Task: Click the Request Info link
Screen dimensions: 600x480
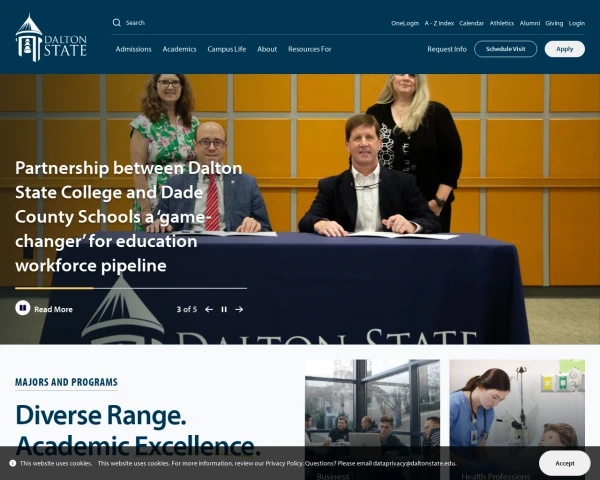Action: (x=447, y=49)
